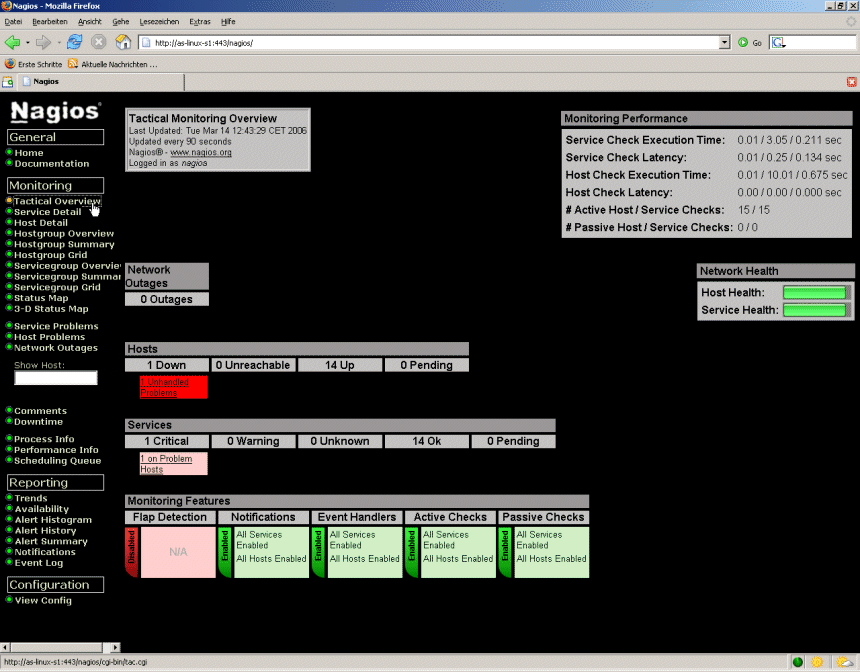The width and height of the screenshot is (860, 672).
Task: Click the sidebar horizontal scrollbar
Action: tap(60, 647)
